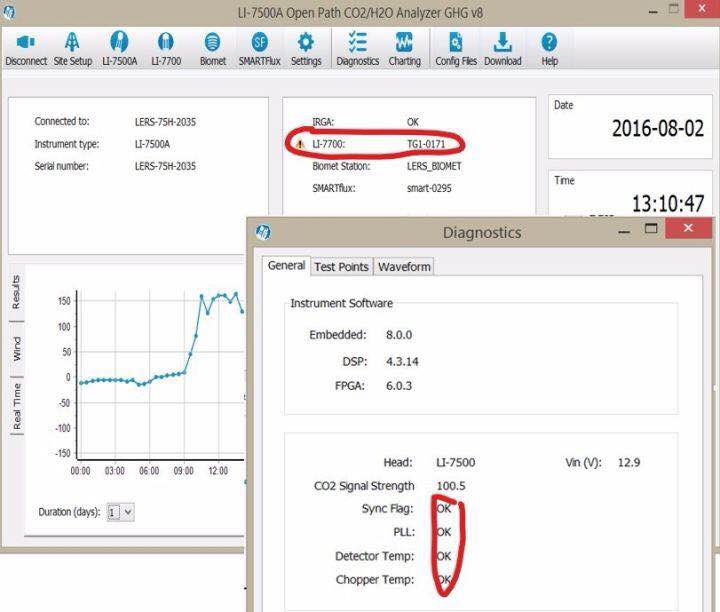Select the Results vertical tab
This screenshot has height=612, width=720.
[16, 292]
